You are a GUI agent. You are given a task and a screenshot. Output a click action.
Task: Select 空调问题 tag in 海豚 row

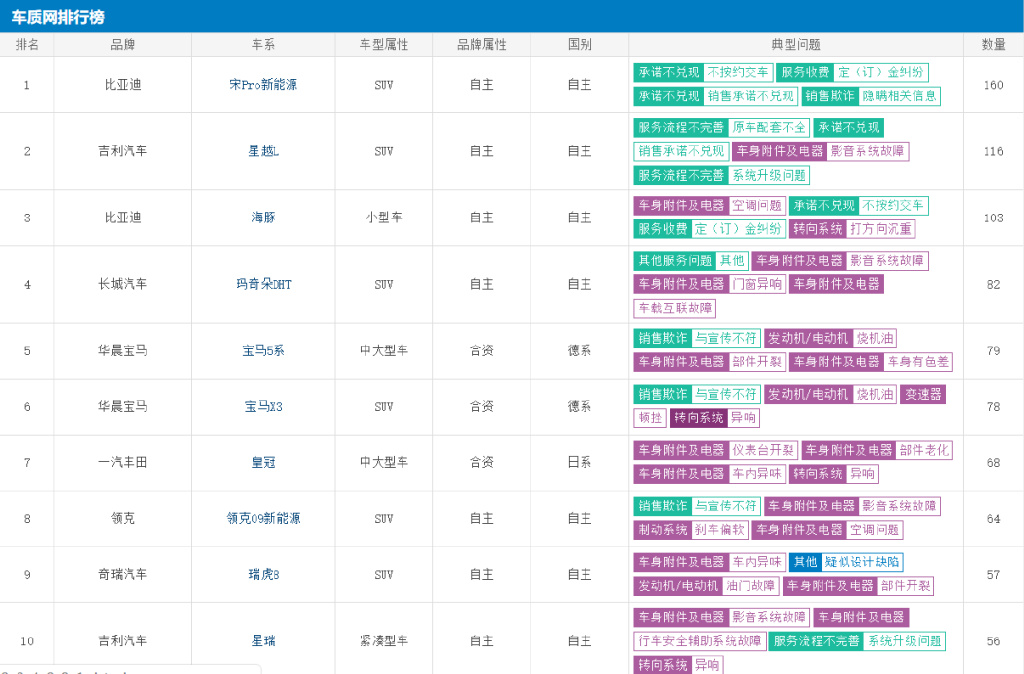pos(756,206)
